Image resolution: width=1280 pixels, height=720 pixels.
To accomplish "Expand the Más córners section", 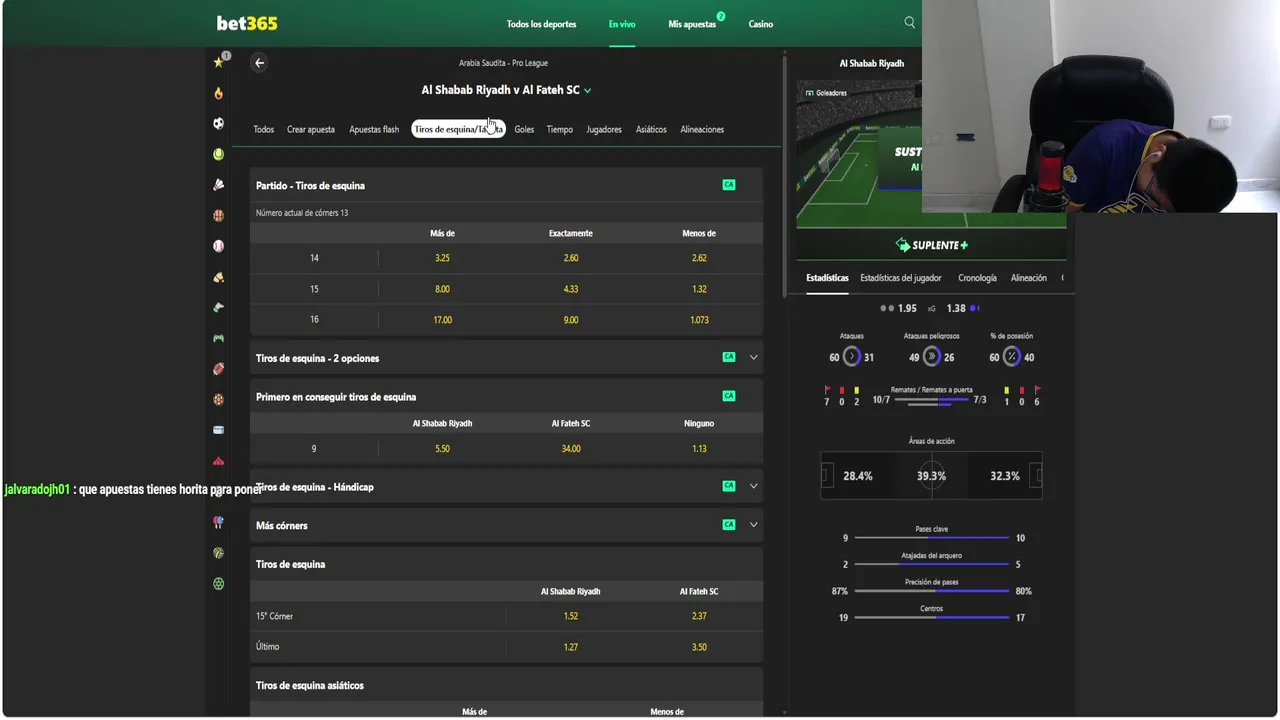I will 754,525.
